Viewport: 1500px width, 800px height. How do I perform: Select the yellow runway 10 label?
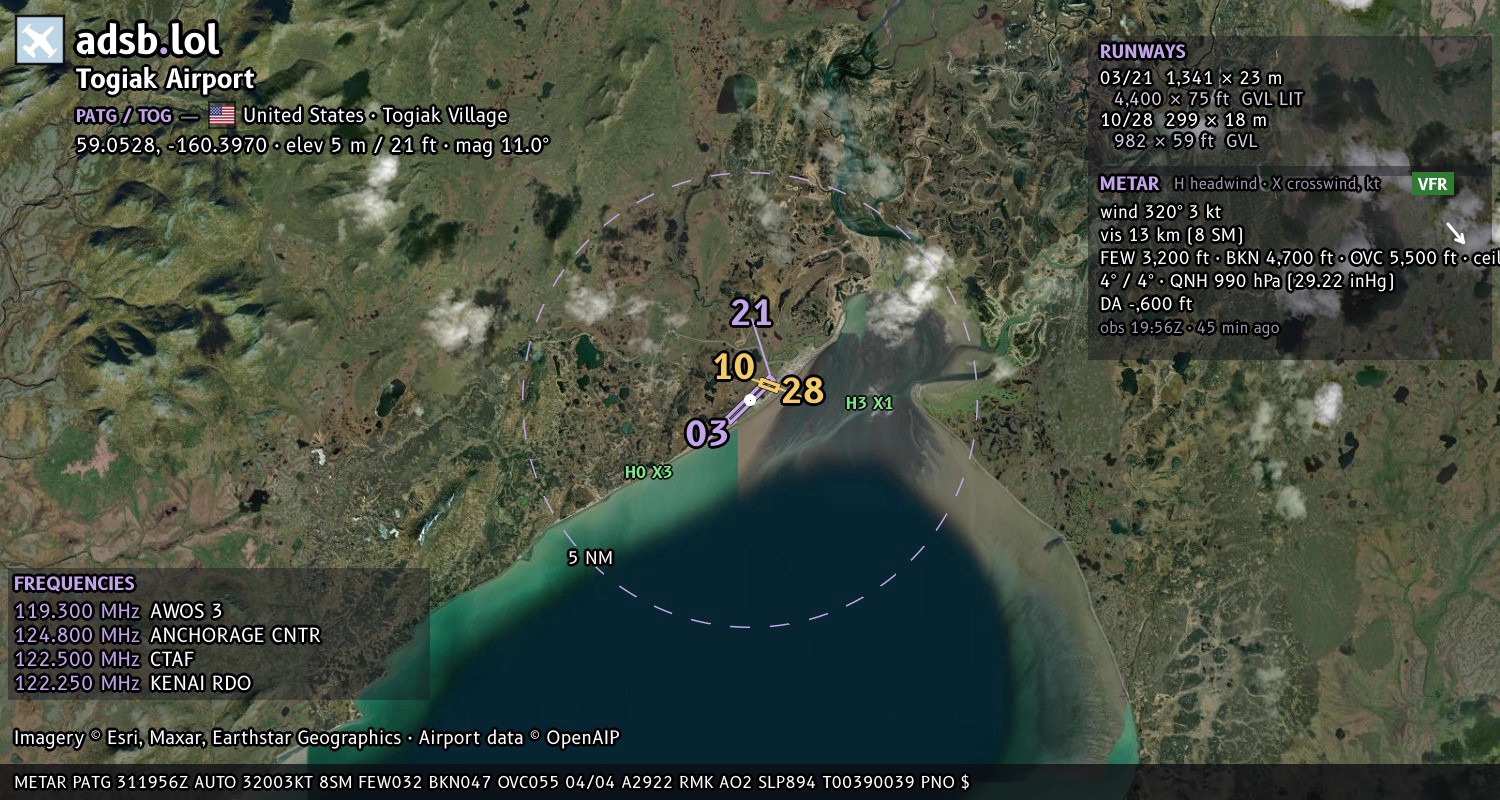click(x=734, y=367)
